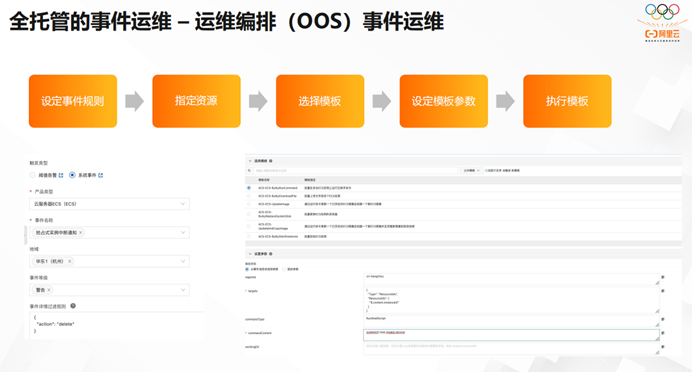Remove the 警告 level tag
The height and width of the screenshot is (372, 692).
point(49,290)
